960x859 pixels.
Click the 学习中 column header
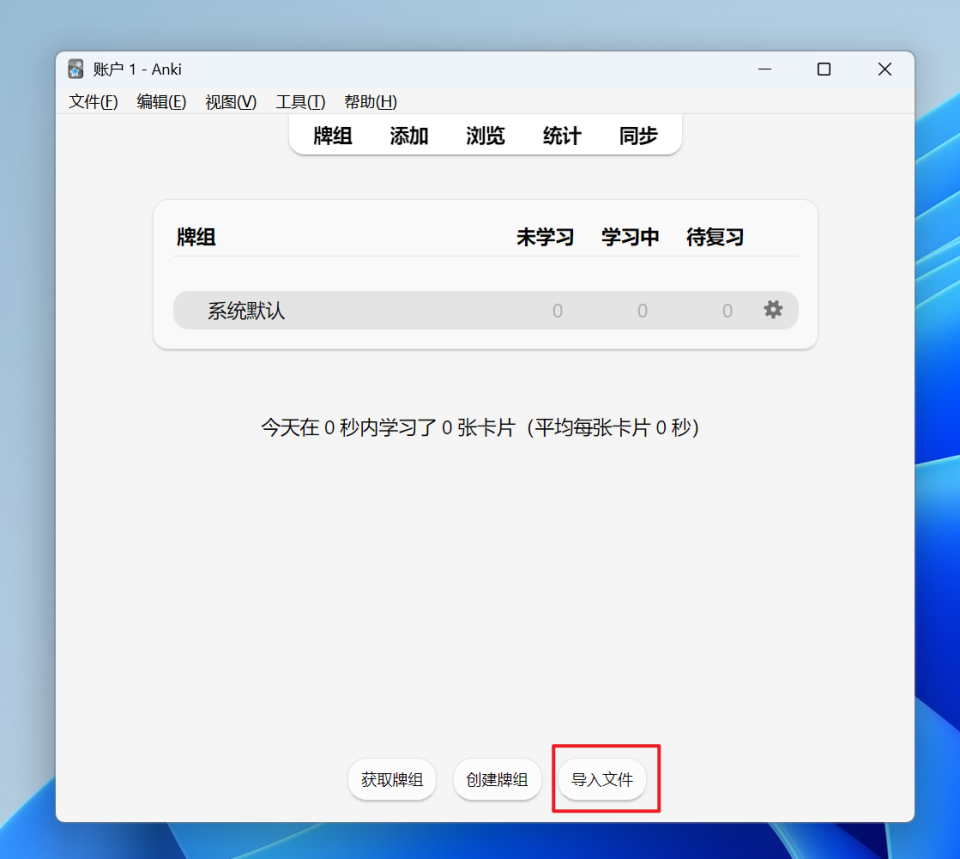[630, 237]
